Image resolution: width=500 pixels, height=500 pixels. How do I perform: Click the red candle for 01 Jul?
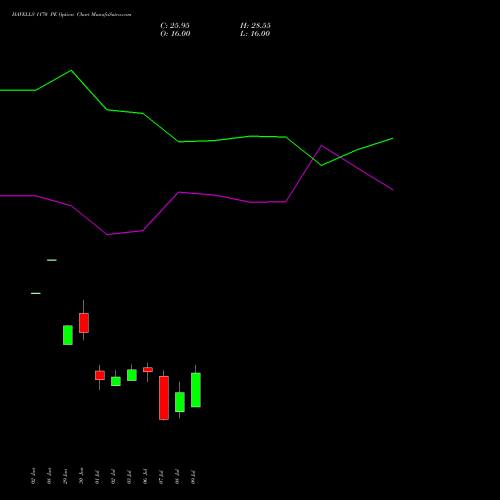click(100, 375)
